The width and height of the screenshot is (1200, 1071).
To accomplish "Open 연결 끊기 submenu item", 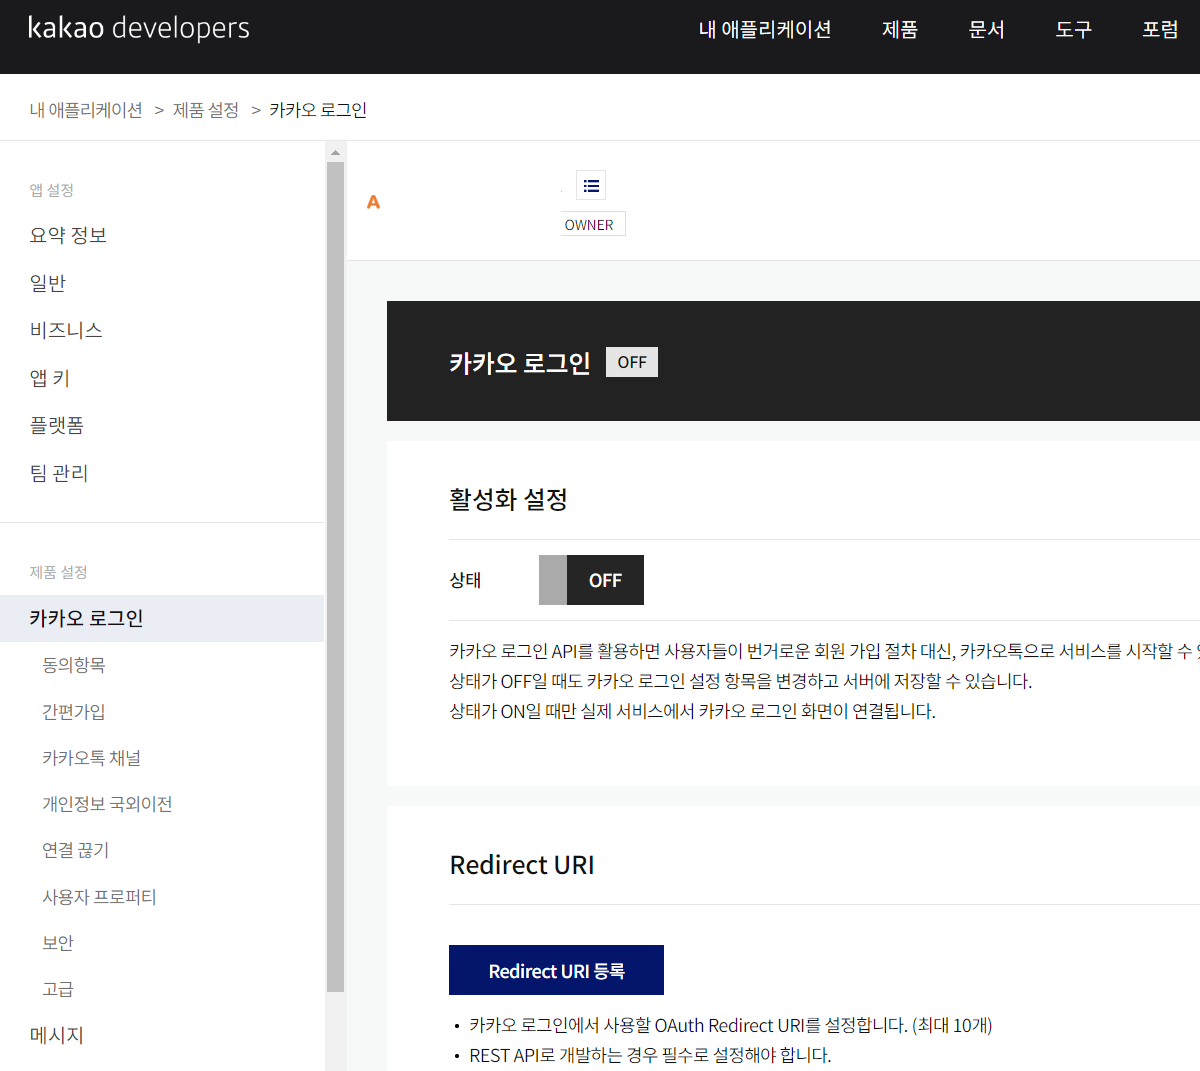I will click(76, 850).
